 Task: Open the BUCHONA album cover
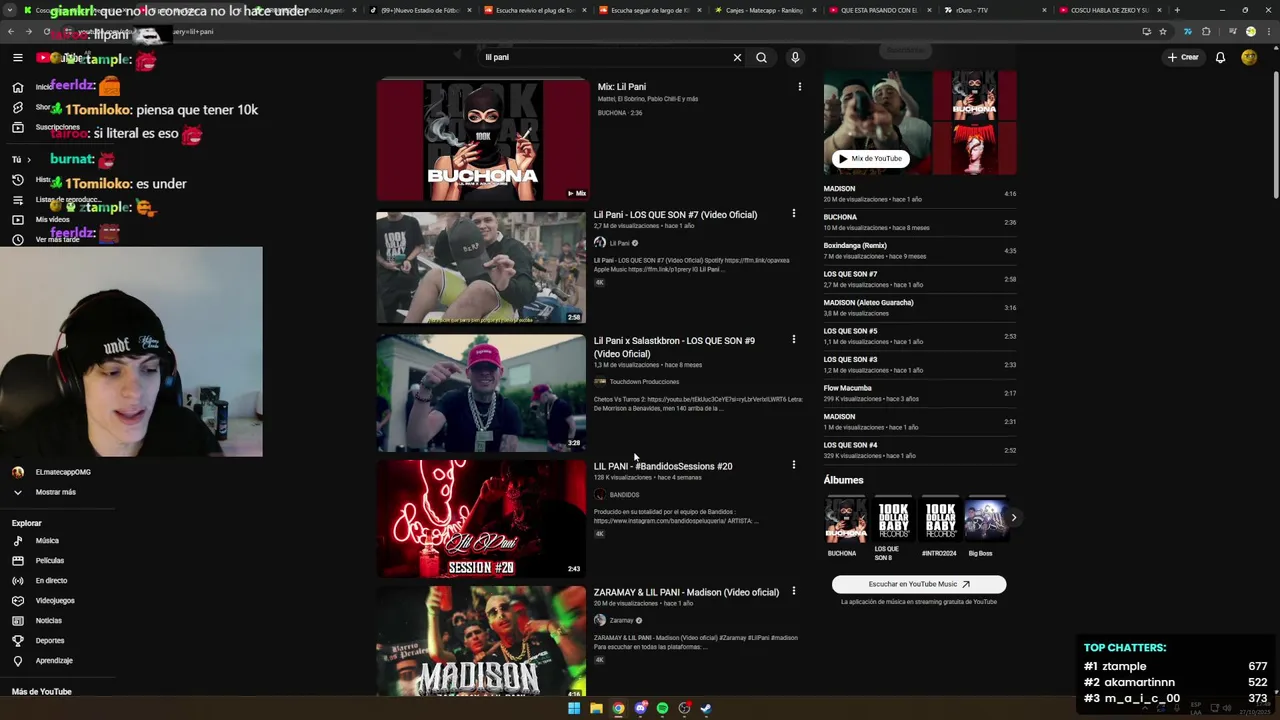[845, 520]
